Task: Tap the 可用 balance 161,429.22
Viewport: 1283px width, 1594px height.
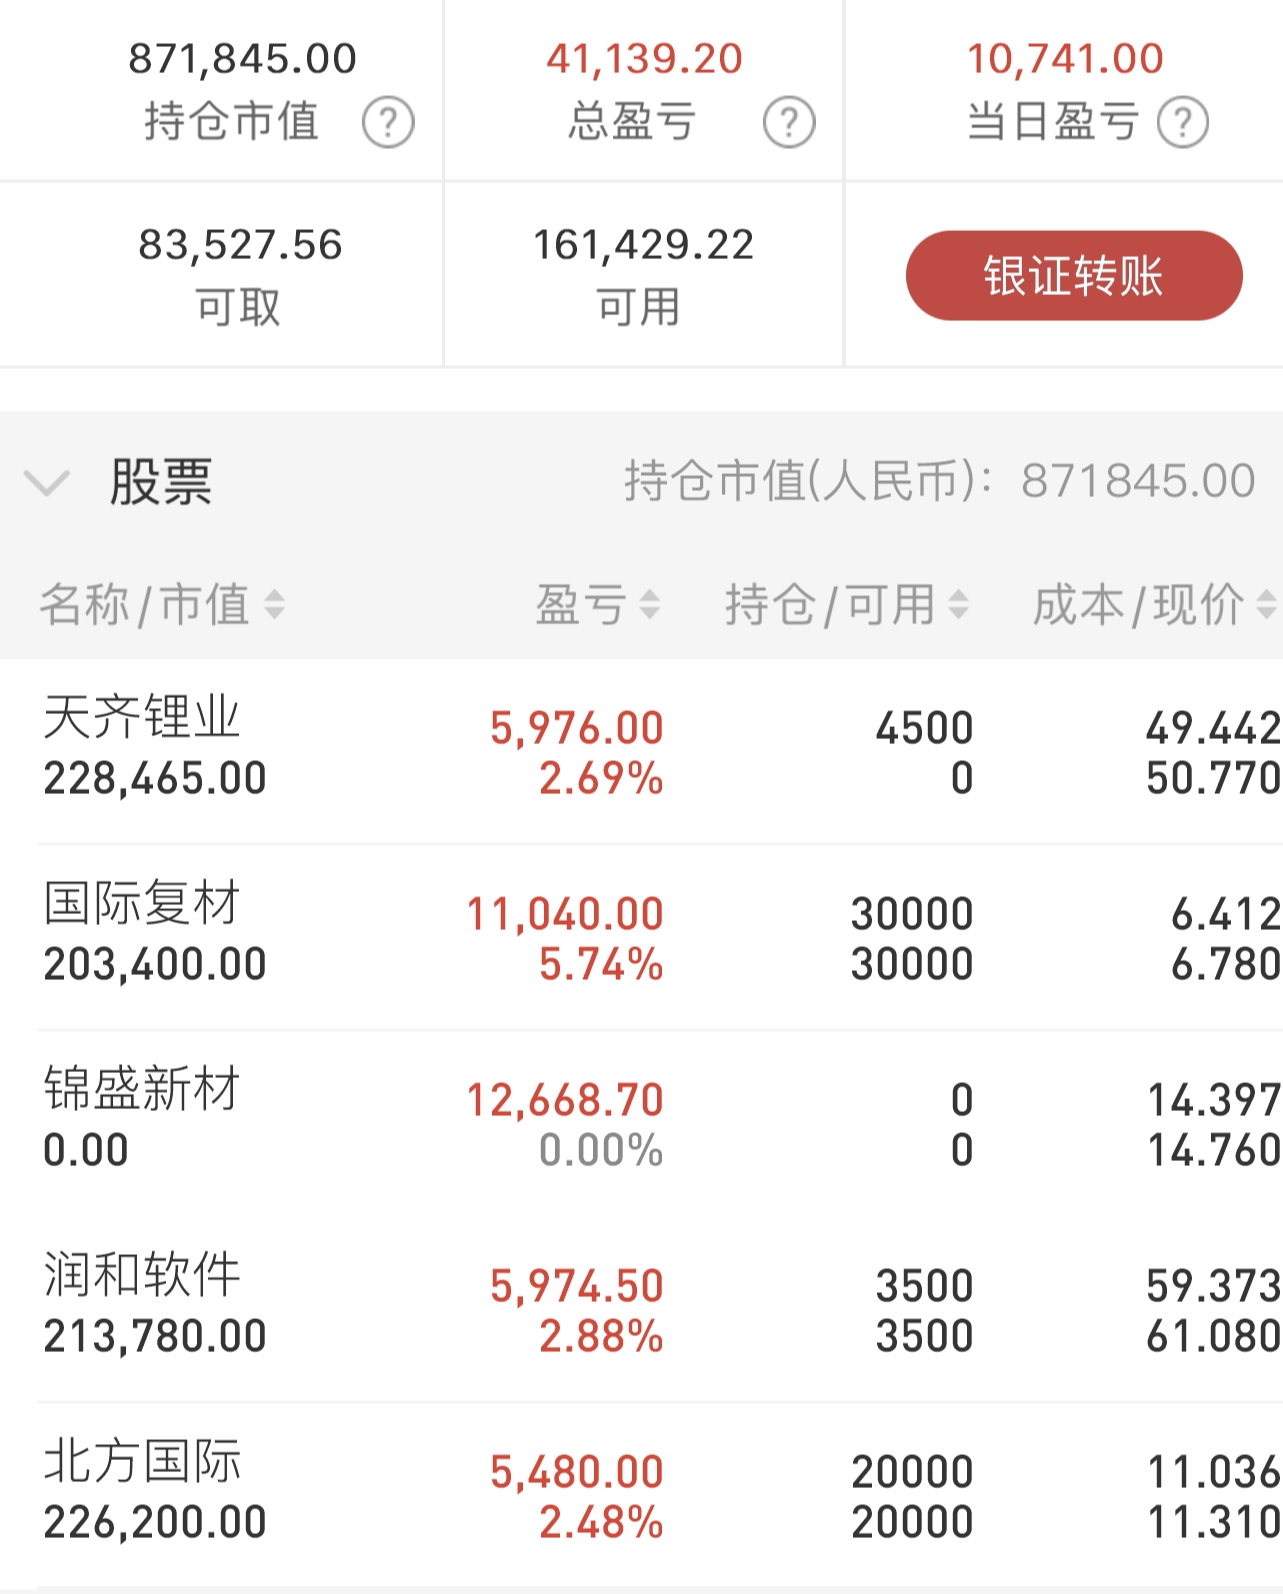Action: tap(643, 245)
